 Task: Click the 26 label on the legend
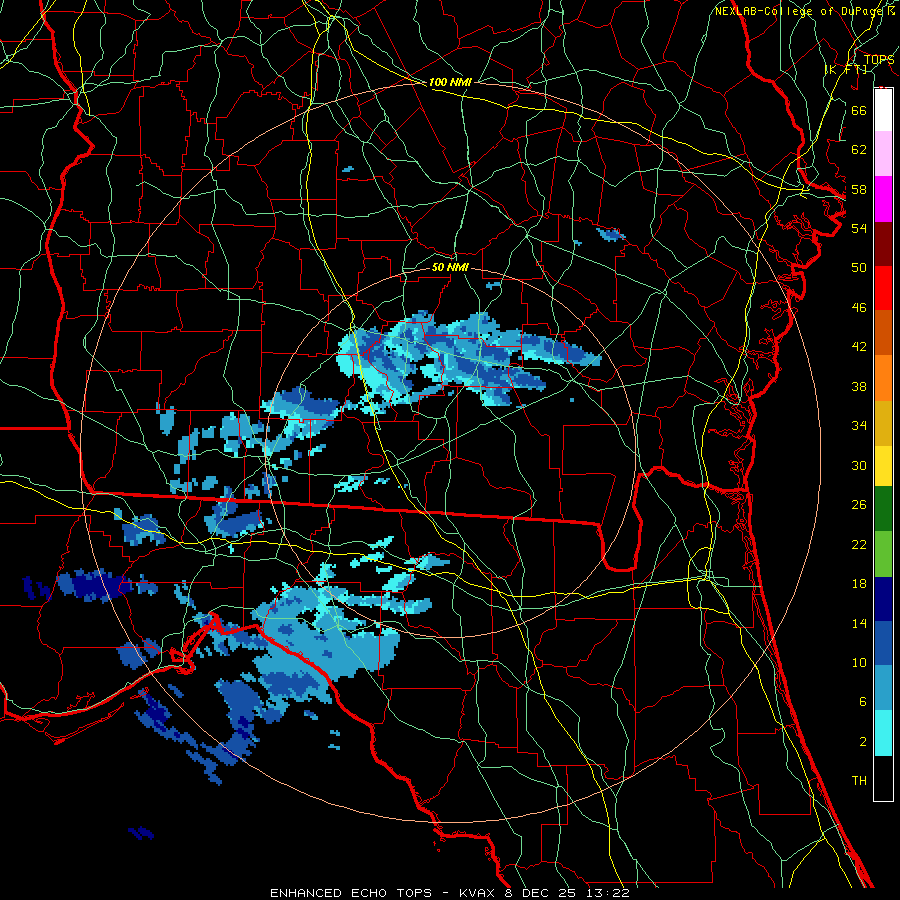click(859, 505)
